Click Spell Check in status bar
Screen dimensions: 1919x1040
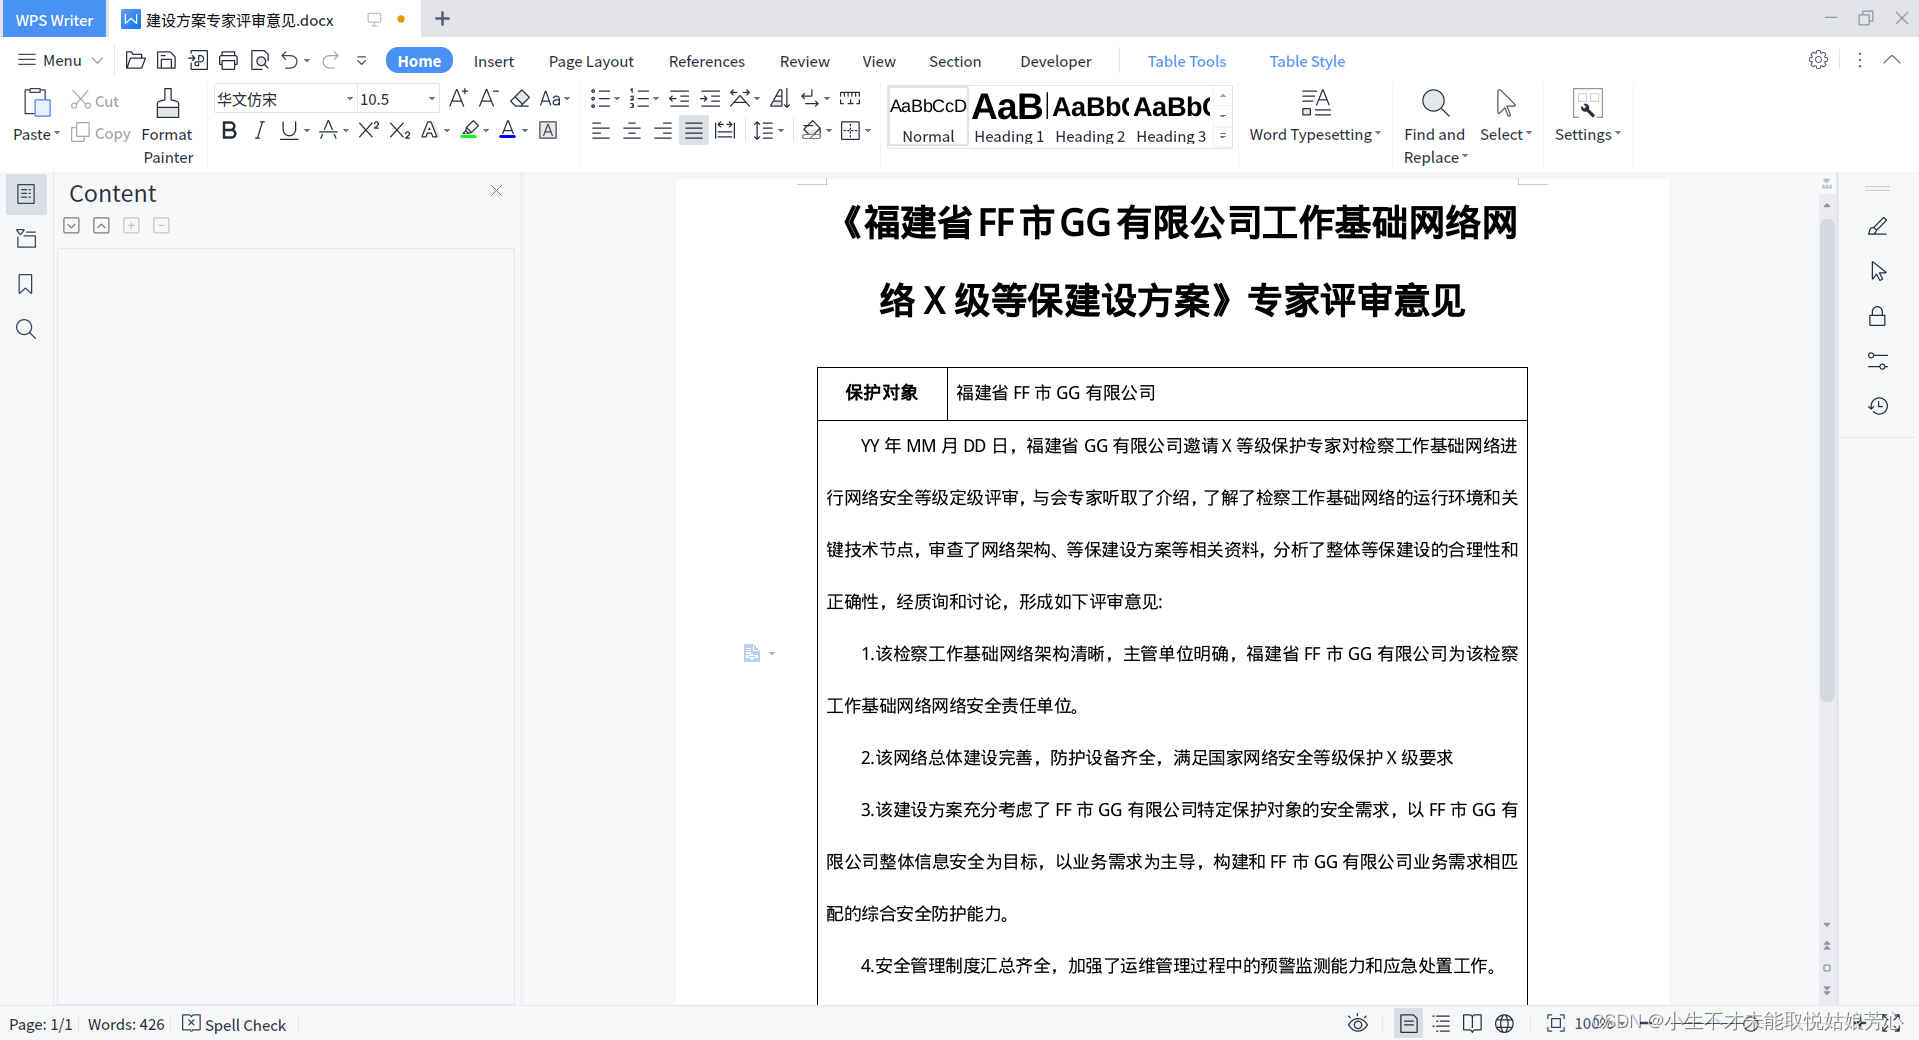(235, 1024)
